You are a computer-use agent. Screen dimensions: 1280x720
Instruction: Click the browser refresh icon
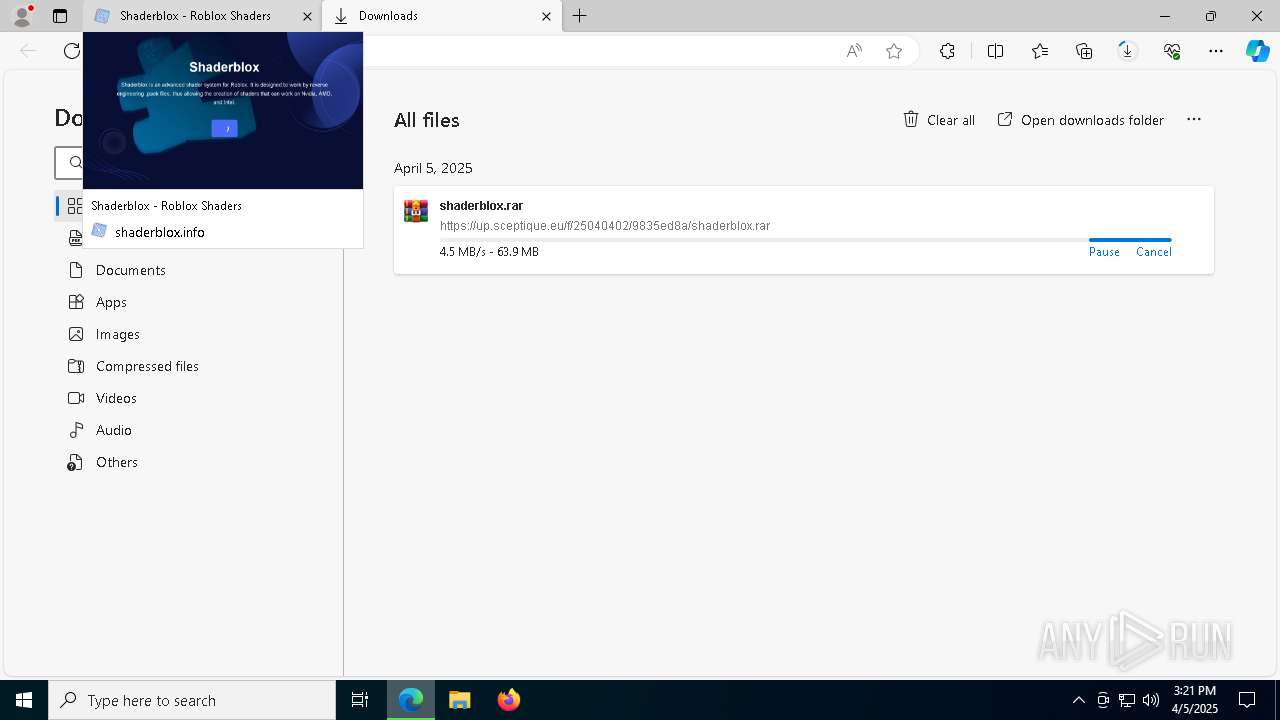(x=71, y=51)
